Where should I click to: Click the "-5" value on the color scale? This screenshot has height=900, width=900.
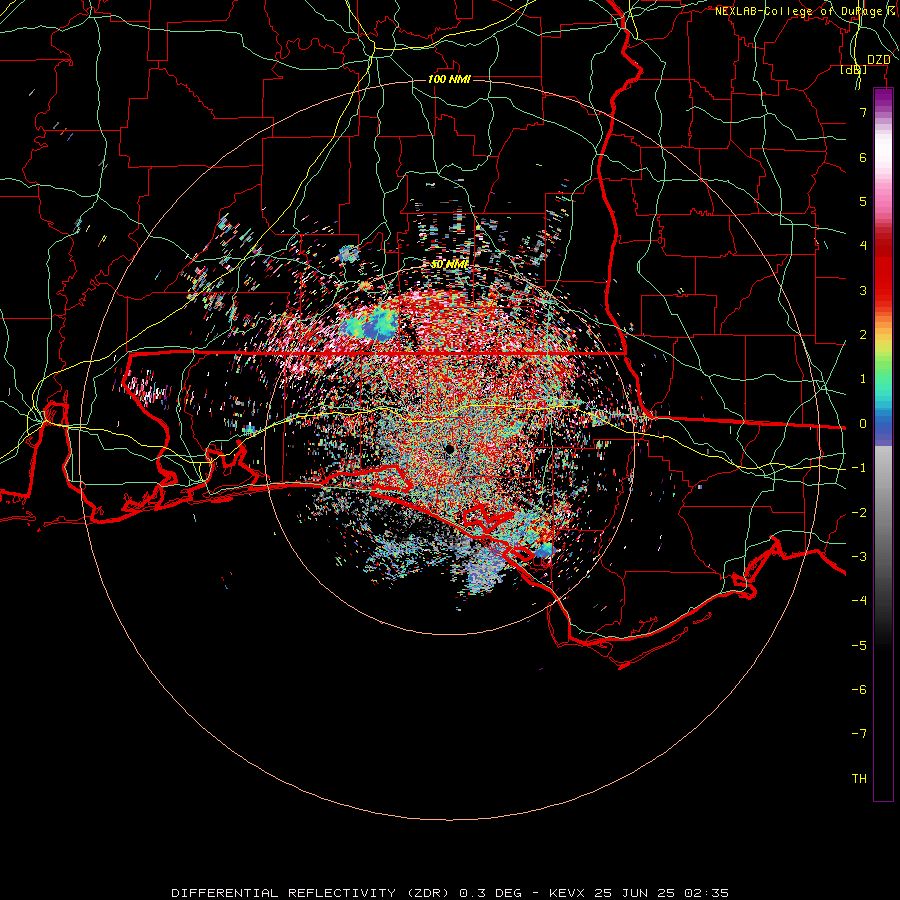pos(859,646)
